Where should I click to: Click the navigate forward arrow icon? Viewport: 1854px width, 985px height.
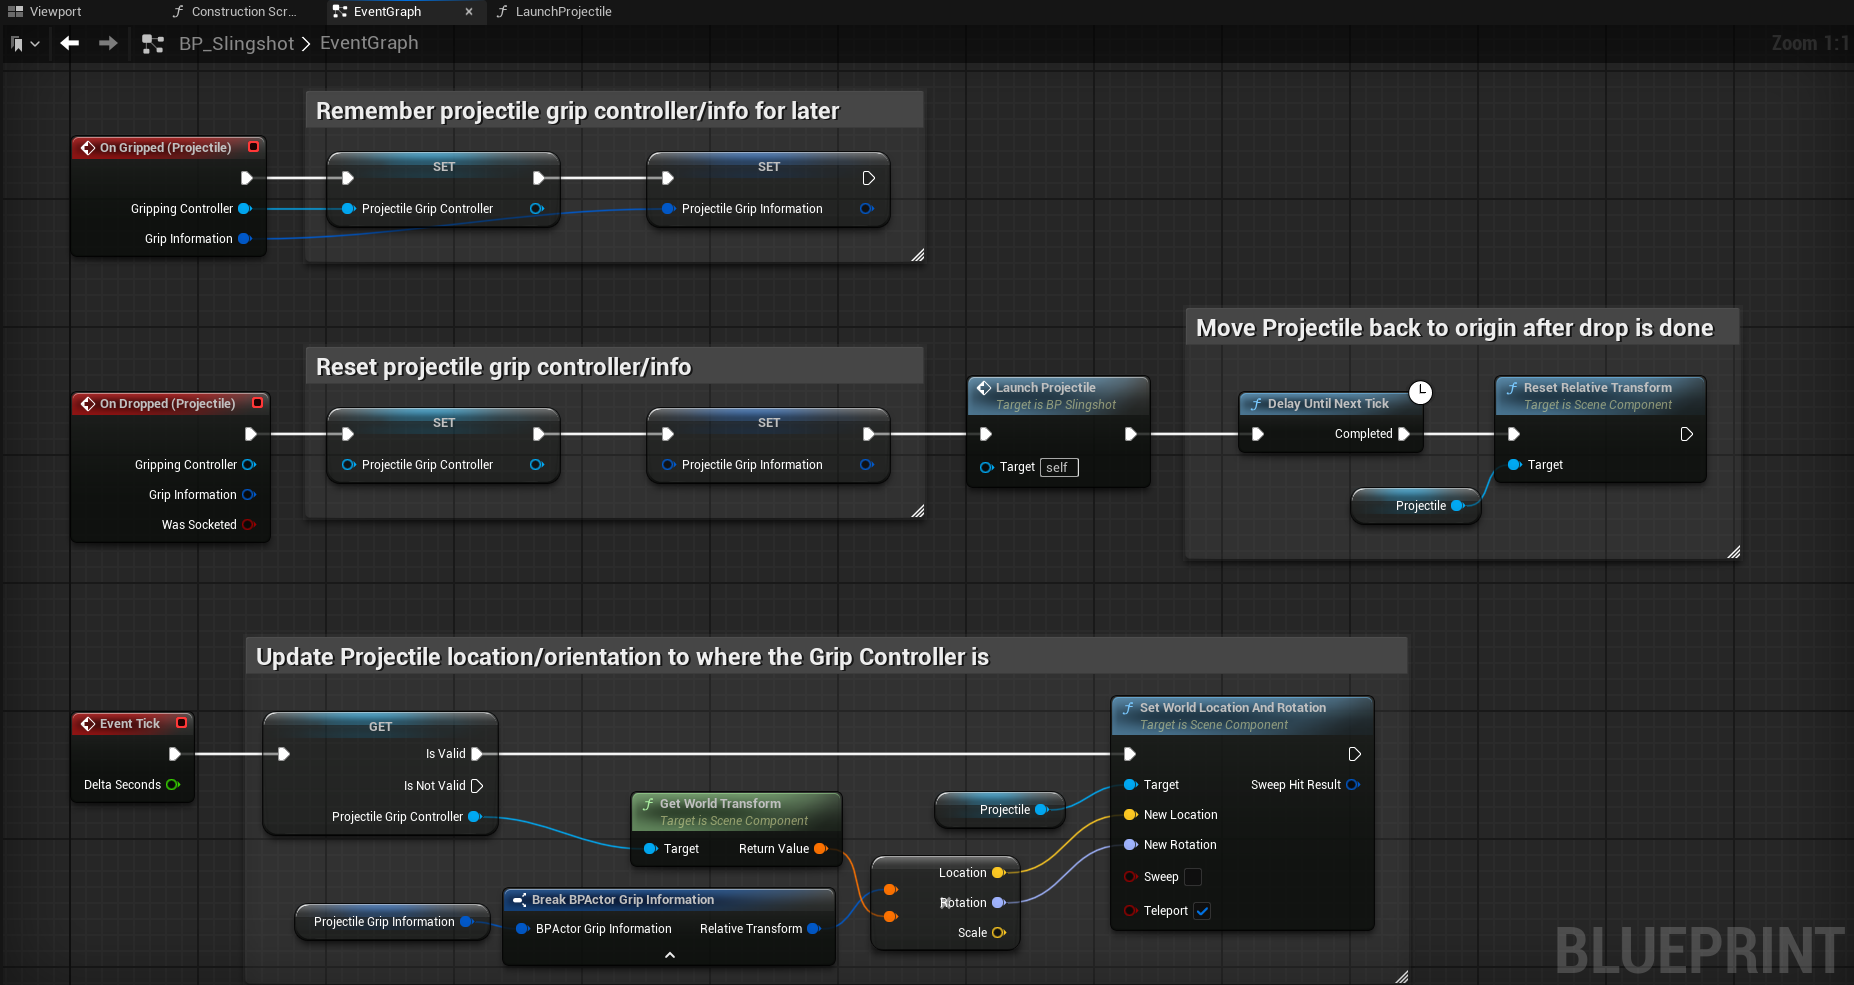108,43
